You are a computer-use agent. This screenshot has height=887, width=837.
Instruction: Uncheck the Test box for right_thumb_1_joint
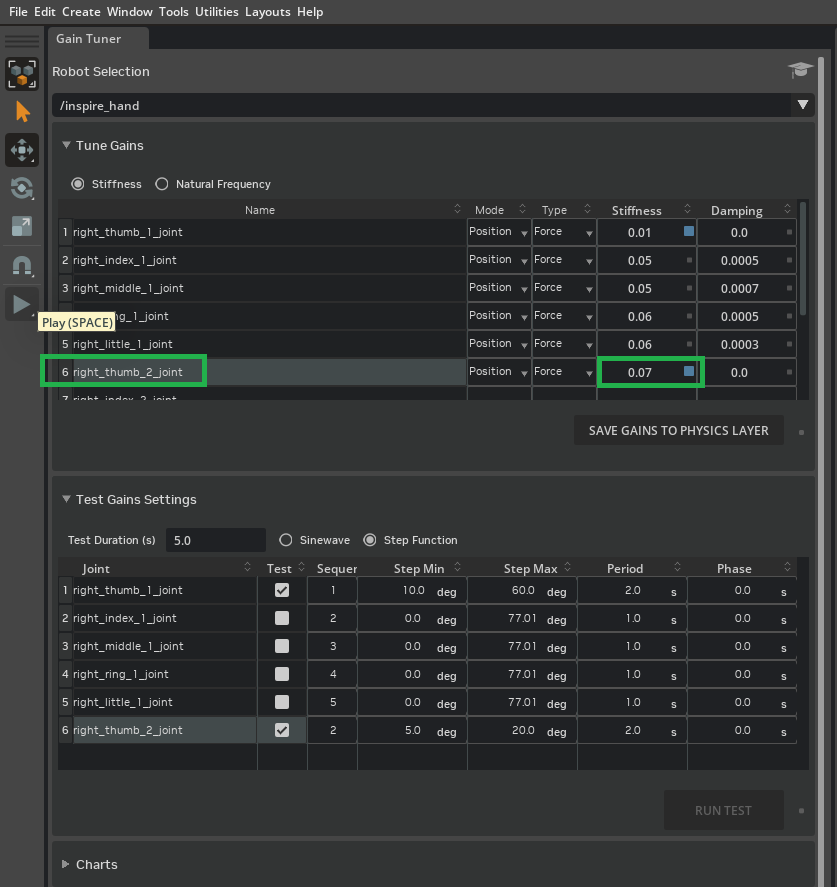pyautogui.click(x=281, y=590)
